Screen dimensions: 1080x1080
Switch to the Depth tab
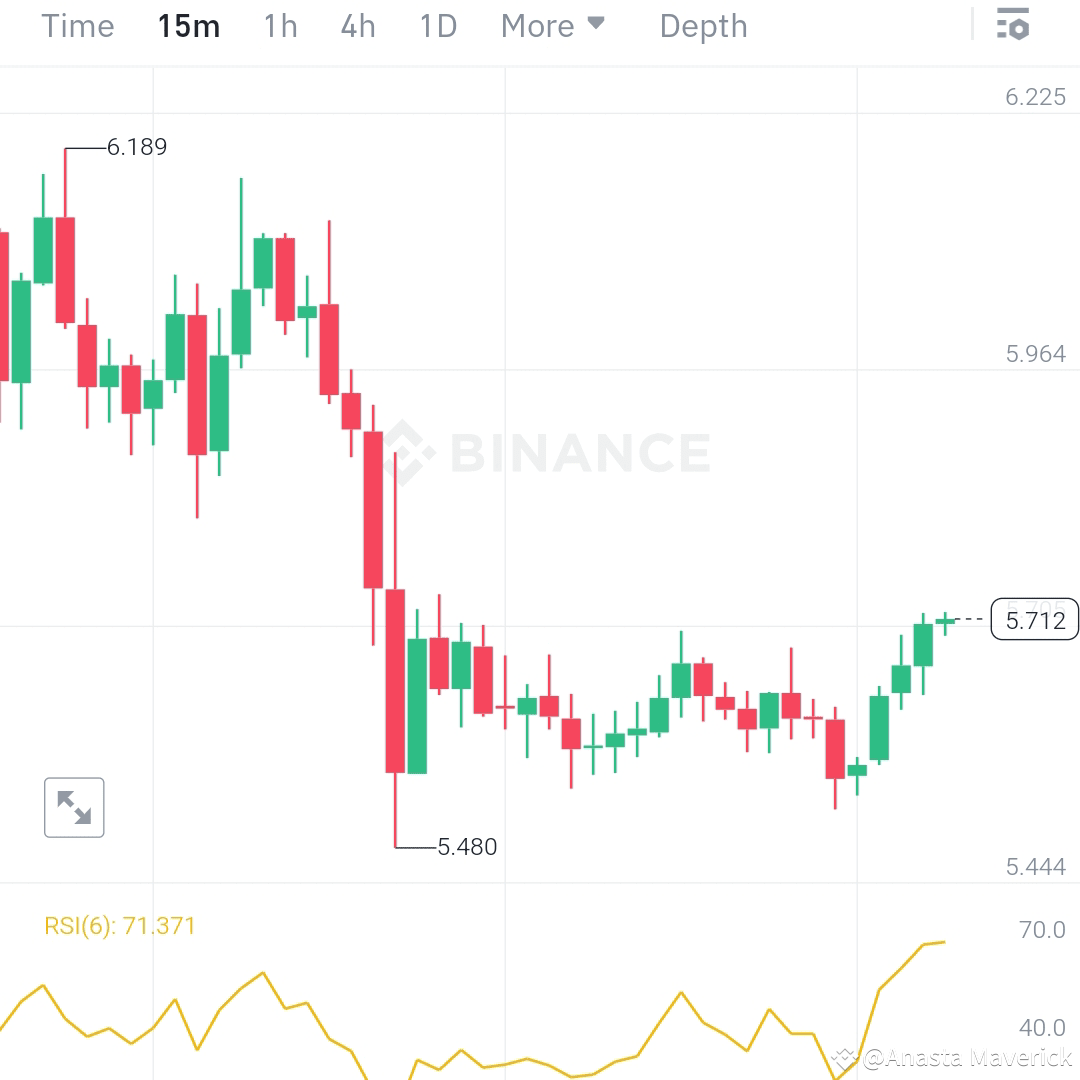(x=703, y=26)
